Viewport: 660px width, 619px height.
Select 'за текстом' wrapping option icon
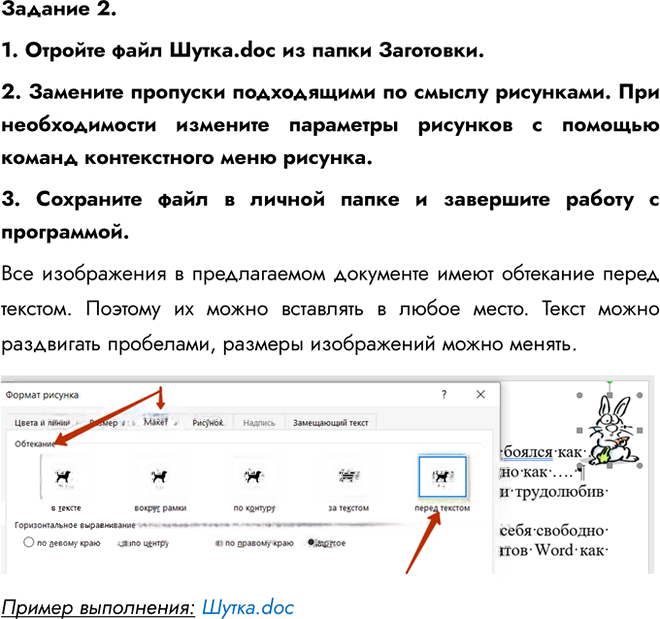[349, 477]
